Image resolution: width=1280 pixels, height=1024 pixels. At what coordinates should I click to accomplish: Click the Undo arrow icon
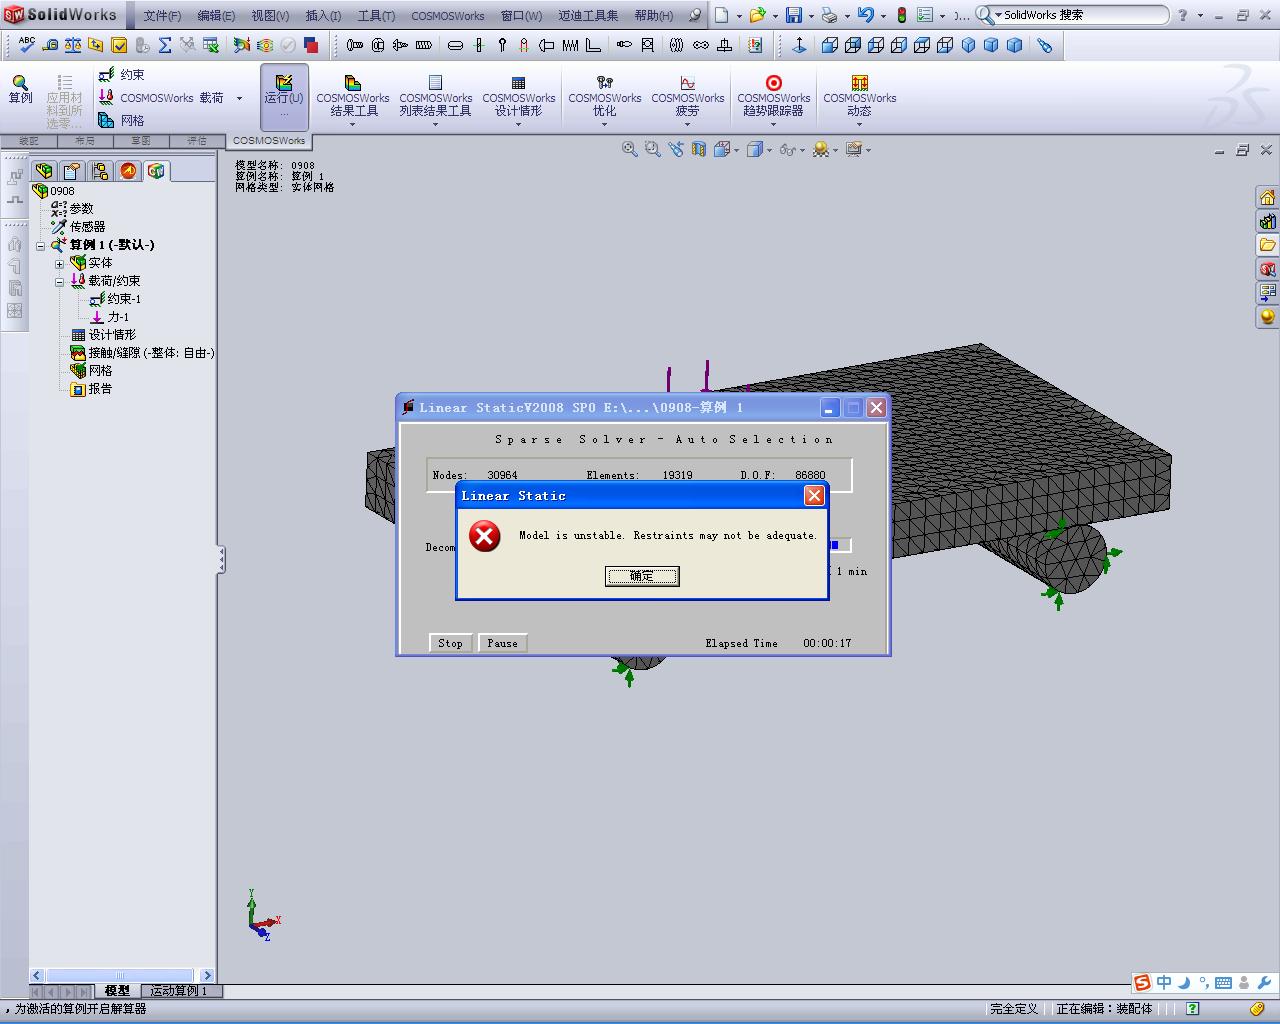[865, 15]
